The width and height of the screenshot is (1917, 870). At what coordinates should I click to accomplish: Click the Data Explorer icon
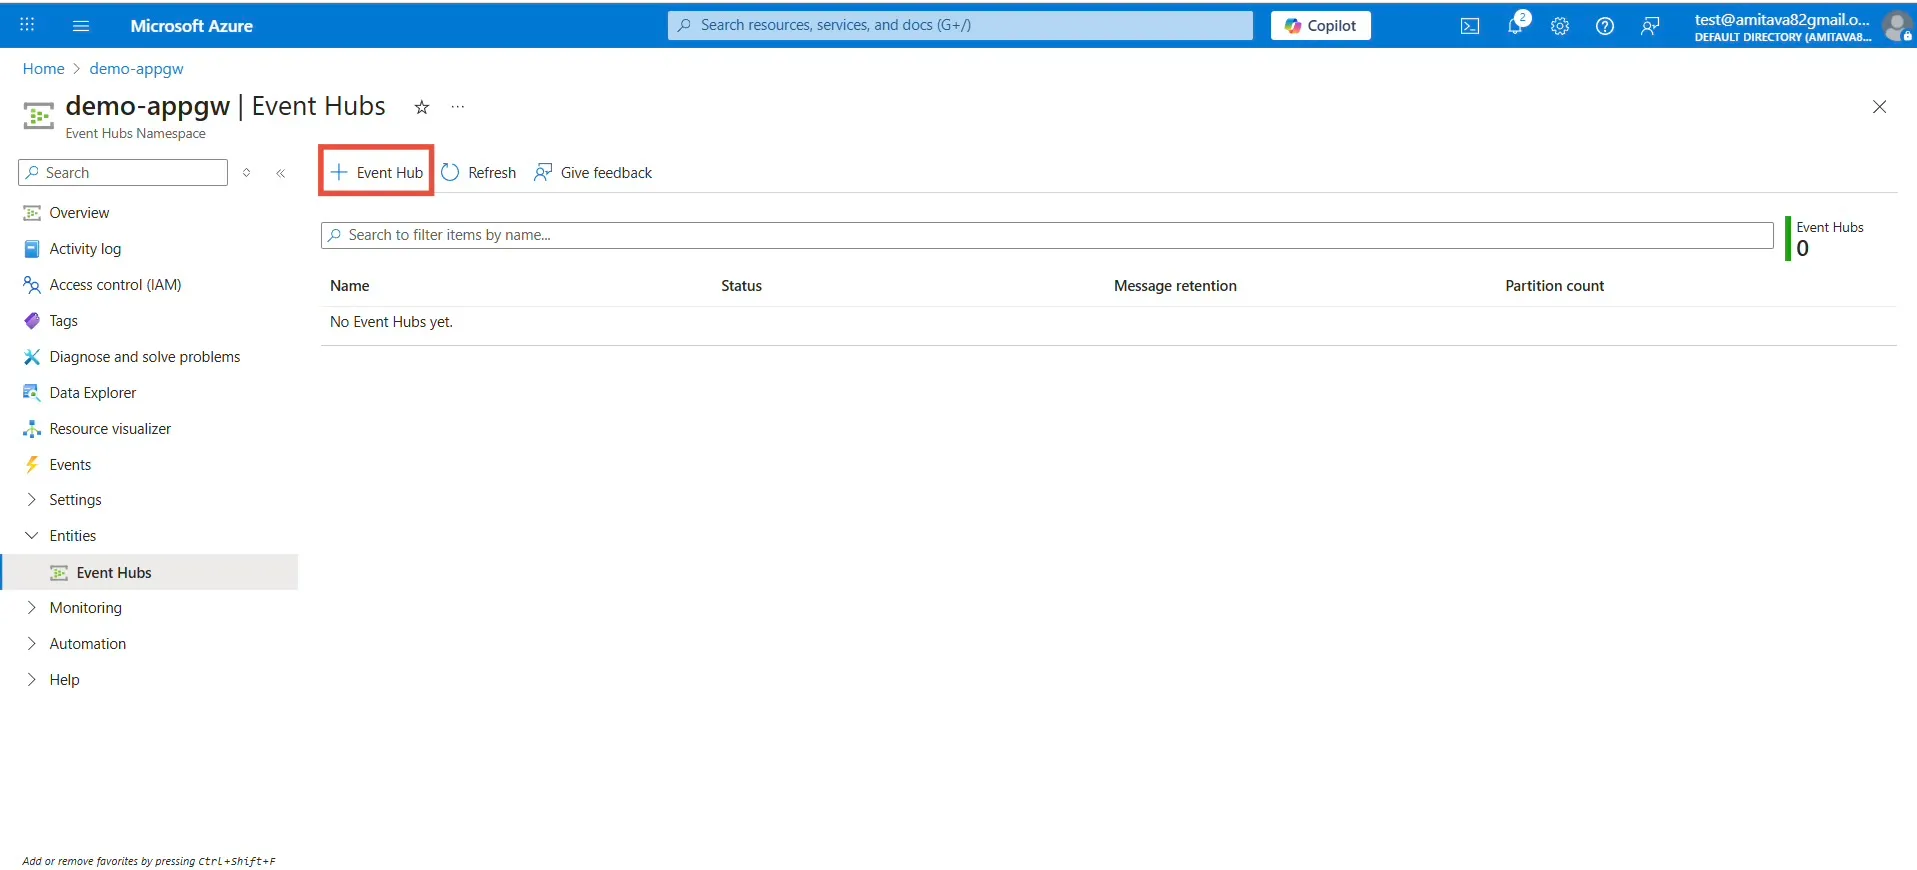pos(32,393)
